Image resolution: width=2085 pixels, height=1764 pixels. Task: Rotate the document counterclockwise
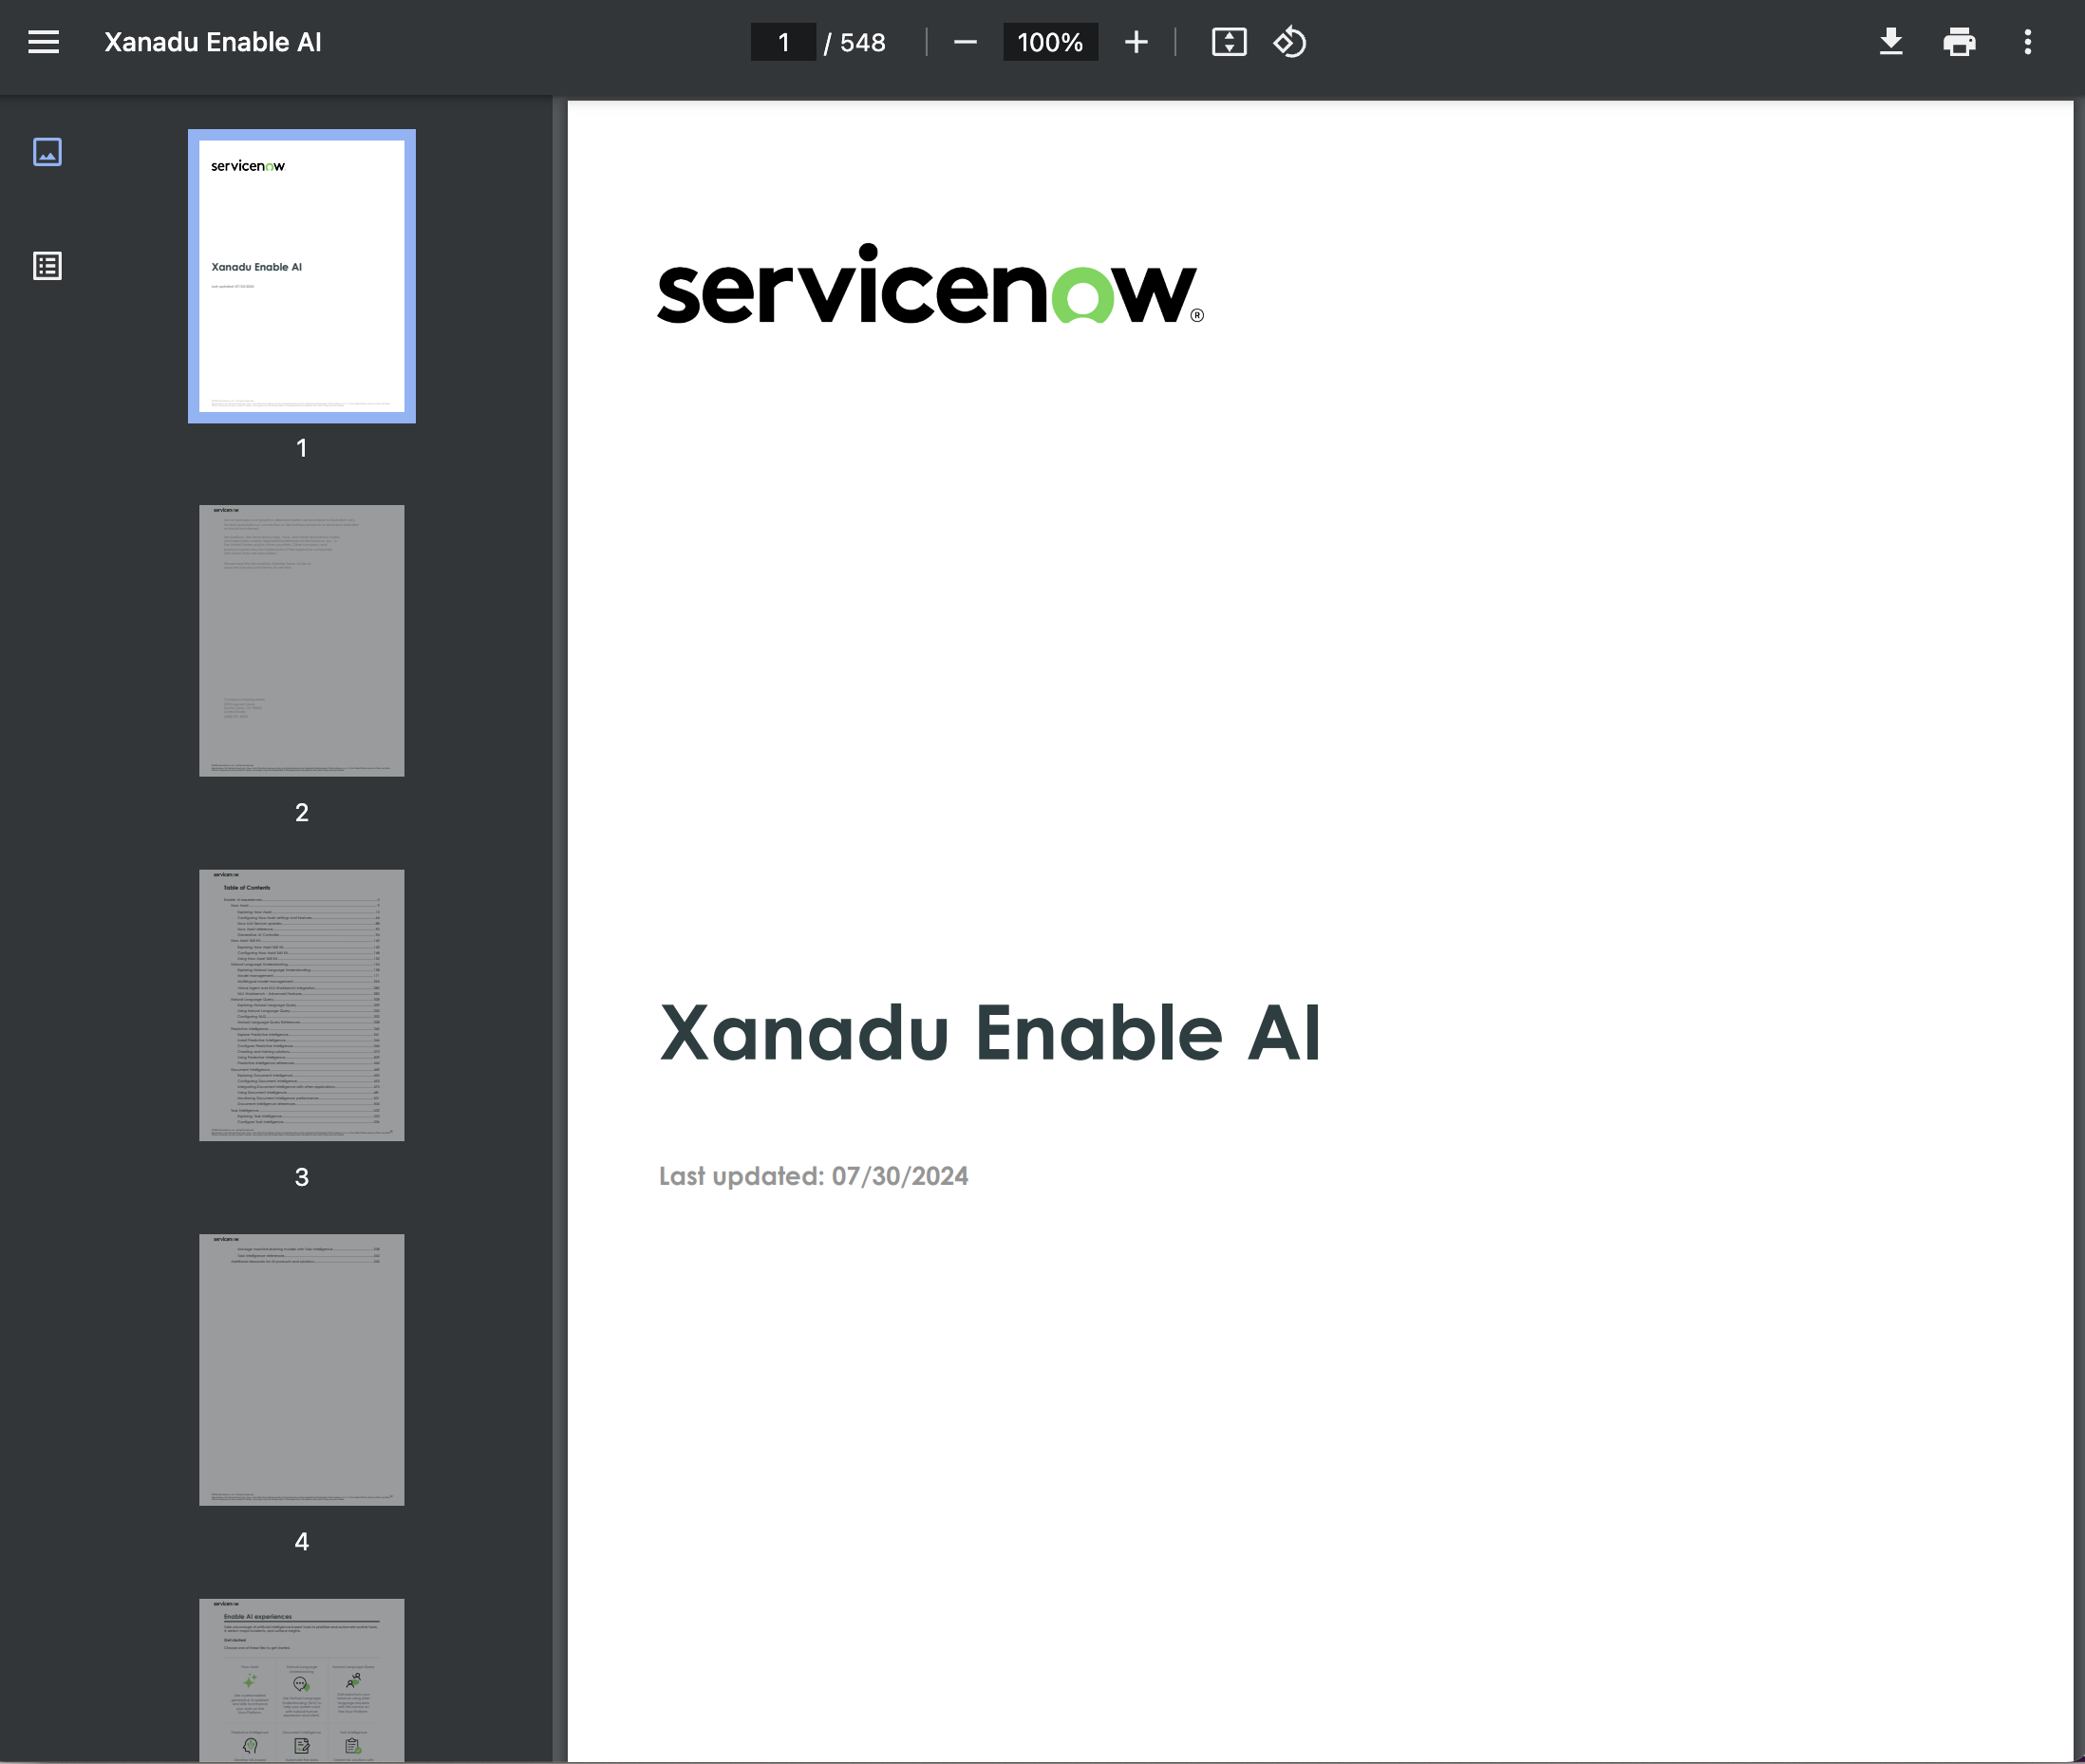click(1289, 42)
